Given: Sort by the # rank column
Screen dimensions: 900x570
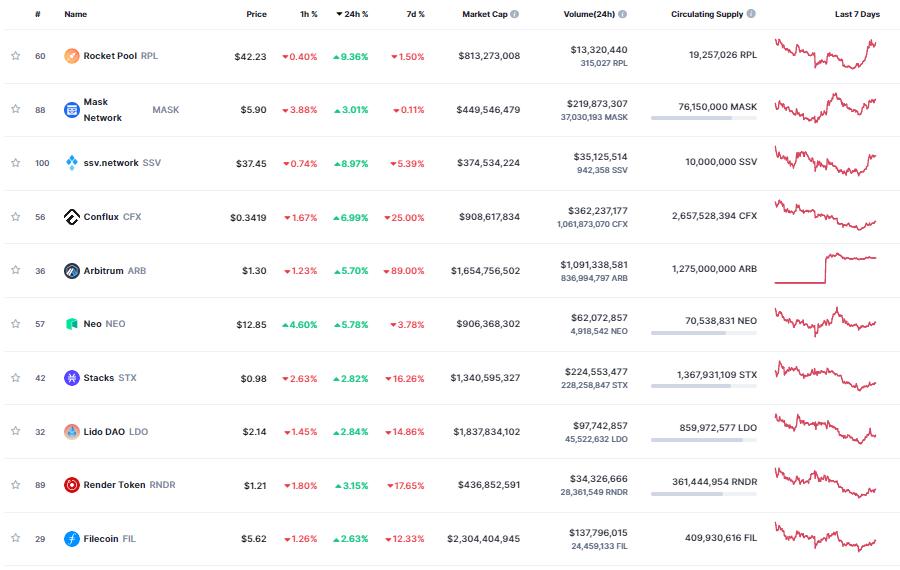Looking at the screenshot, I should (38, 14).
